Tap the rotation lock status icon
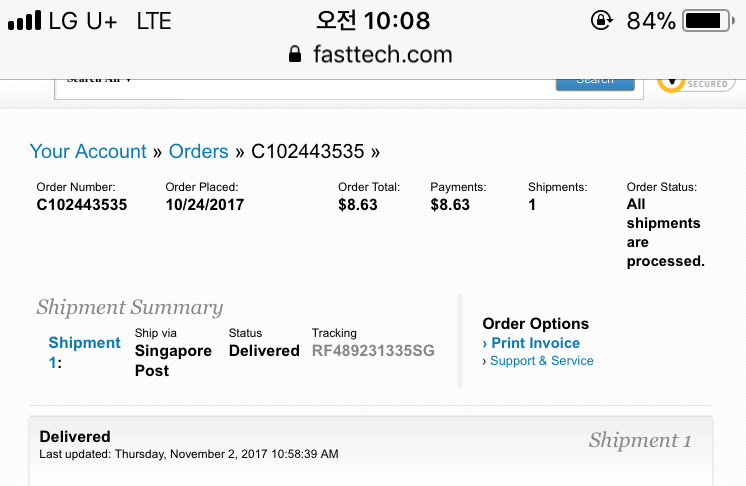 coord(602,20)
